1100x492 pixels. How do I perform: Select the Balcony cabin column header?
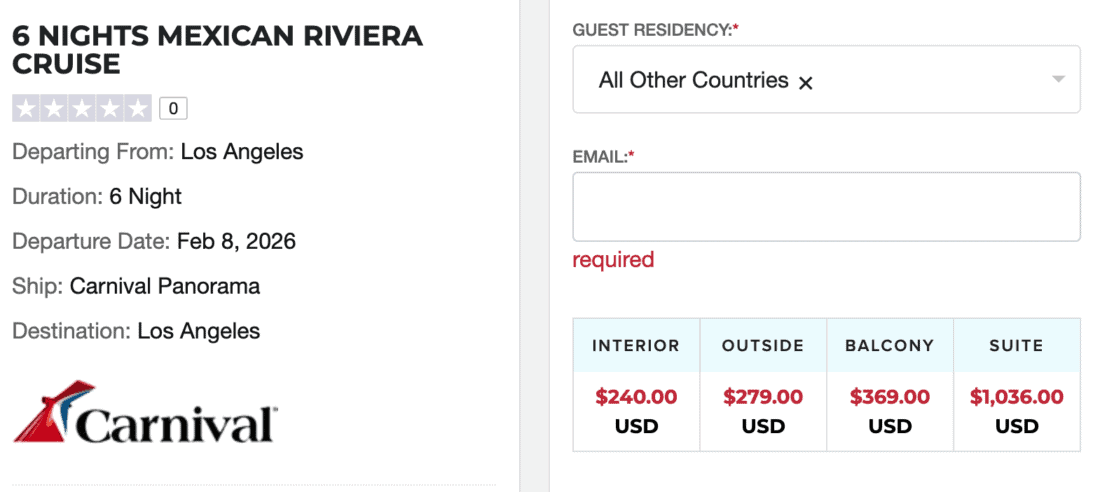click(x=890, y=346)
